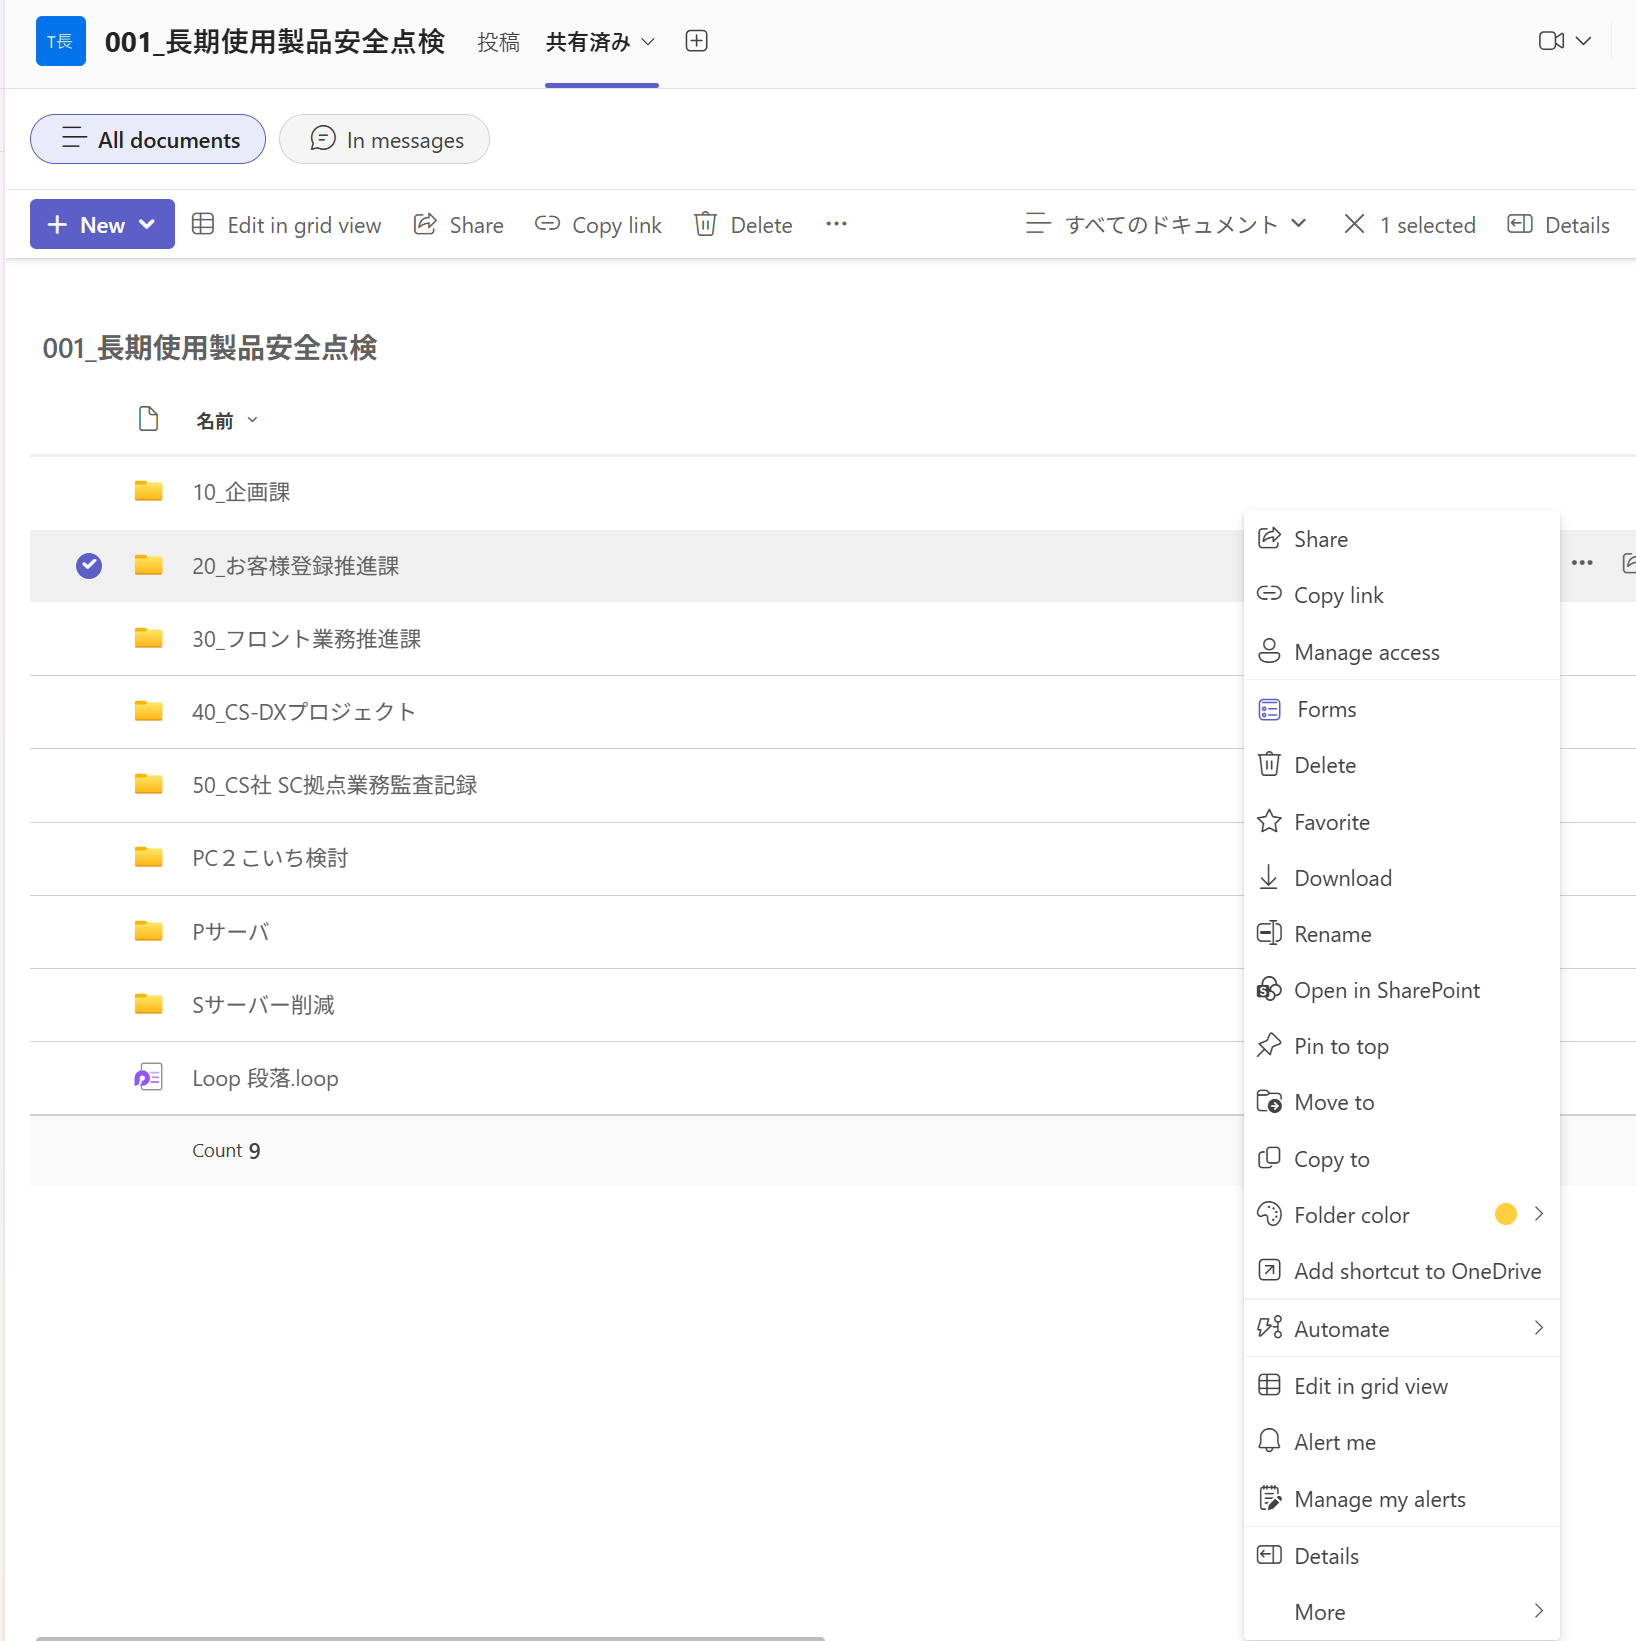Screen dimensions: 1636x1641
Task: Click the team avatar icon
Action: tap(60, 41)
